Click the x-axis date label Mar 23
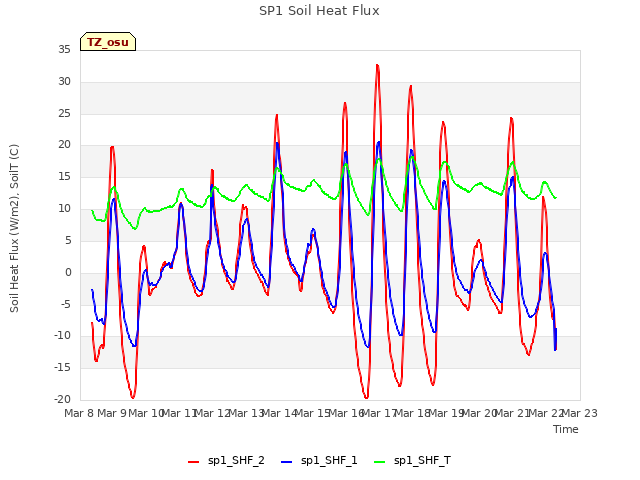 580,413
